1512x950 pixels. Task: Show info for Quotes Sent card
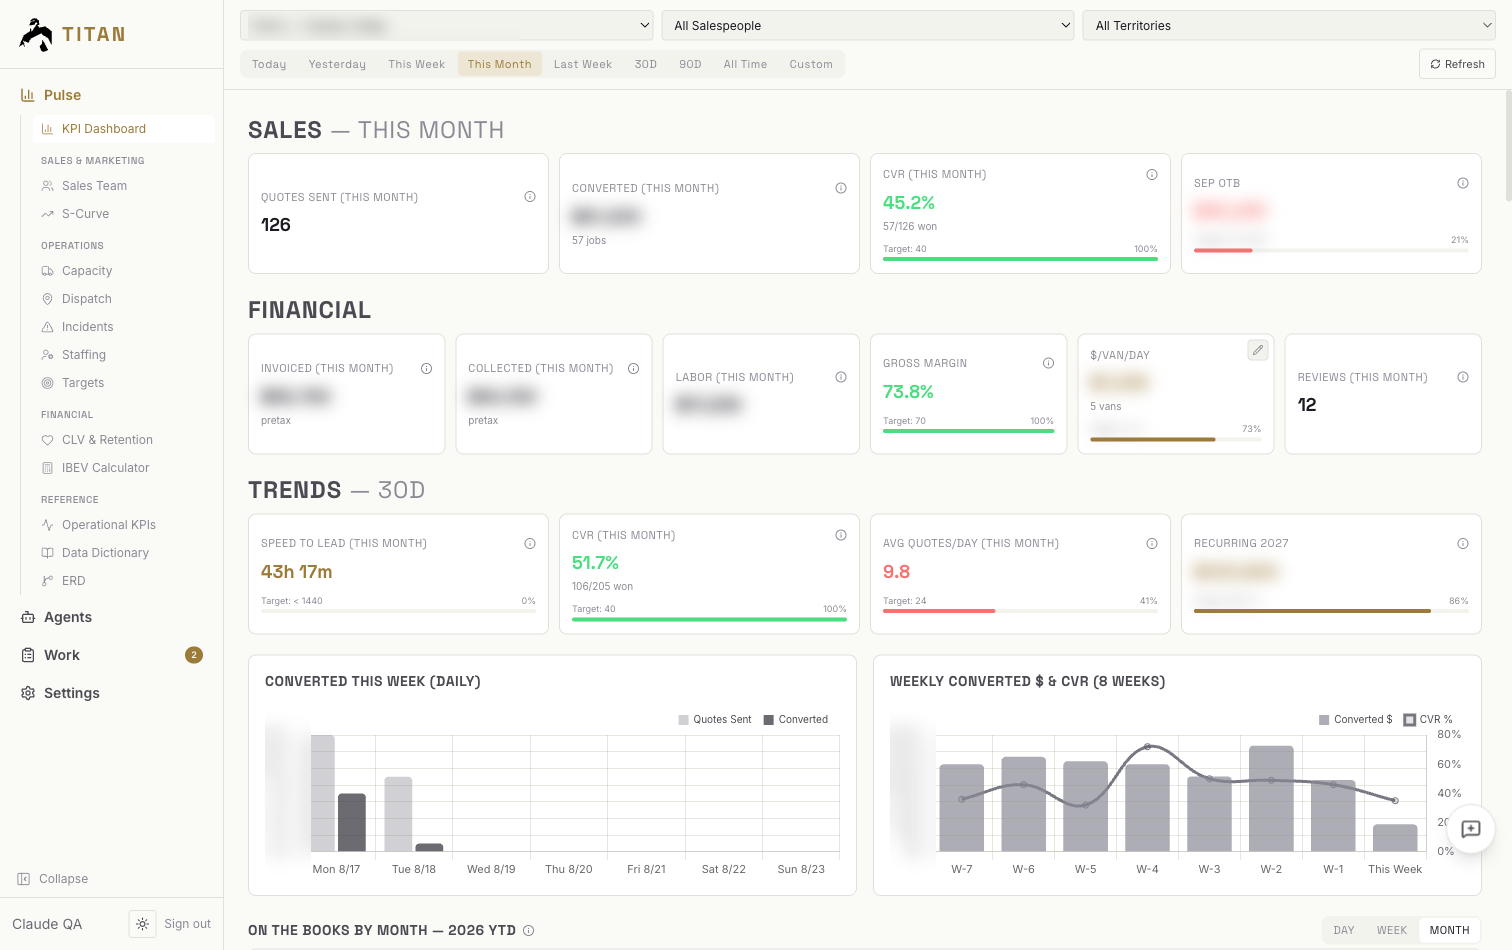coord(530,197)
